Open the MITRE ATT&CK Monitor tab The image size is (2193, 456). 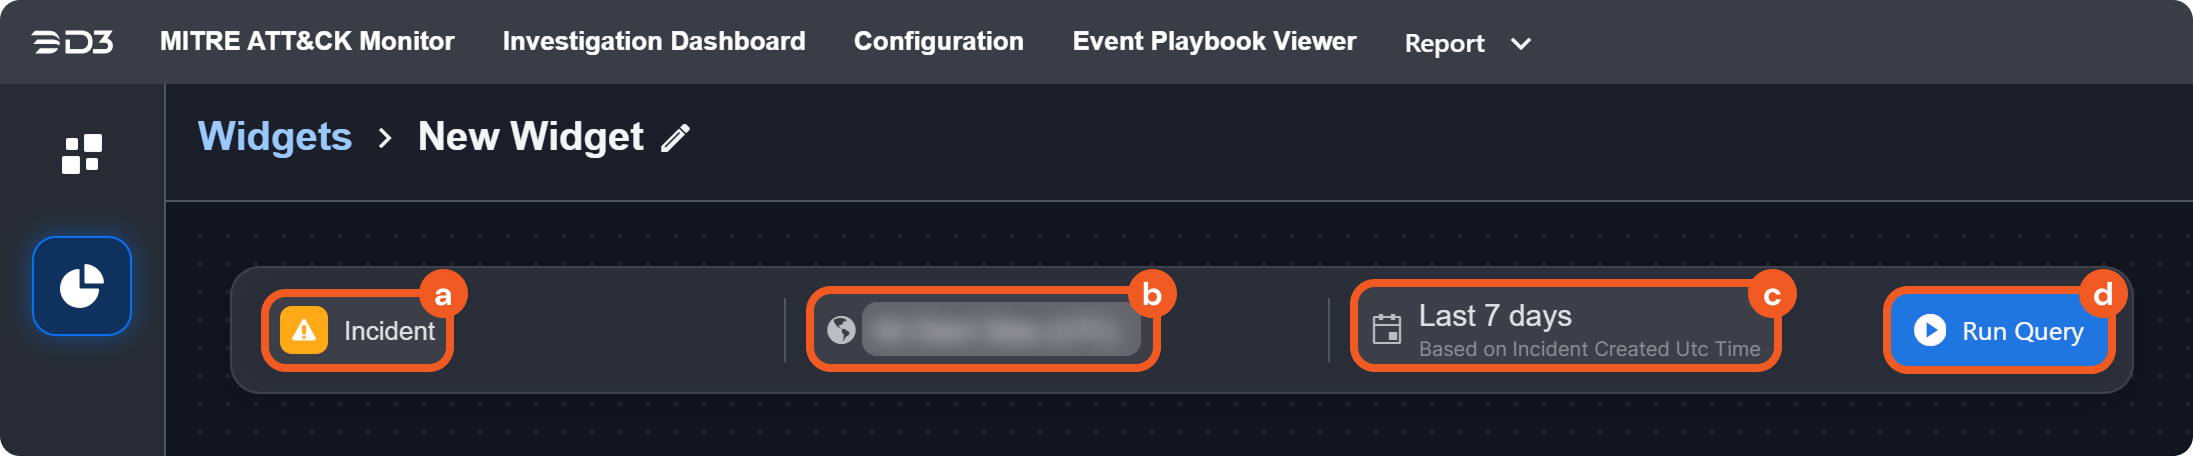(x=307, y=42)
